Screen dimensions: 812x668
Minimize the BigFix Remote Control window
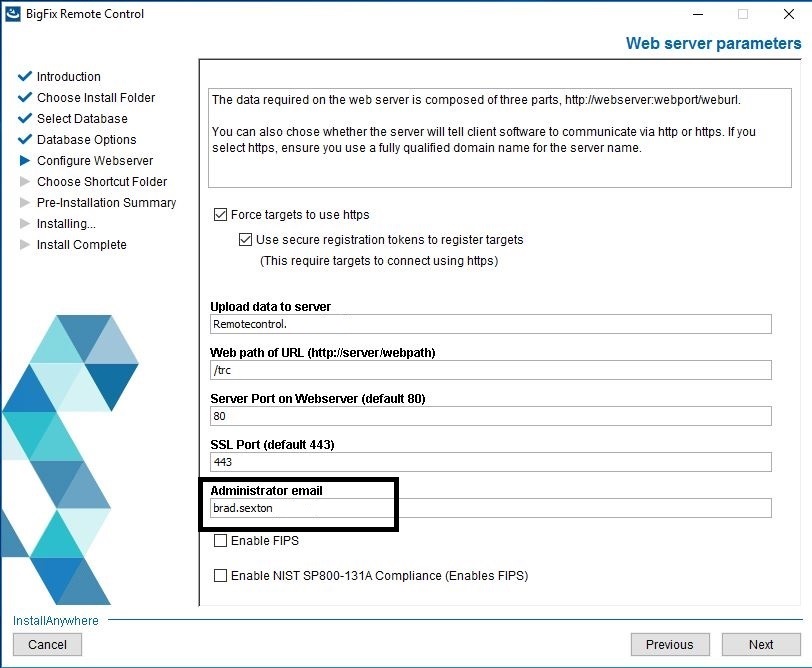(698, 14)
